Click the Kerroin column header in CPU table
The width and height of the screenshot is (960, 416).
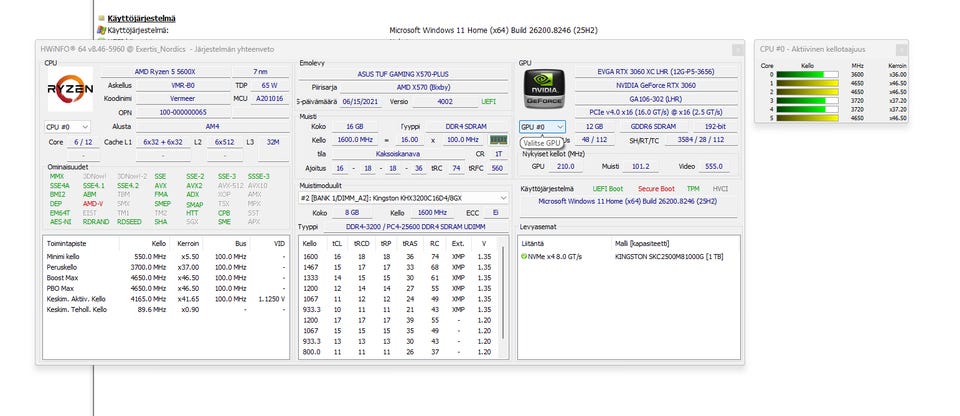click(186, 243)
